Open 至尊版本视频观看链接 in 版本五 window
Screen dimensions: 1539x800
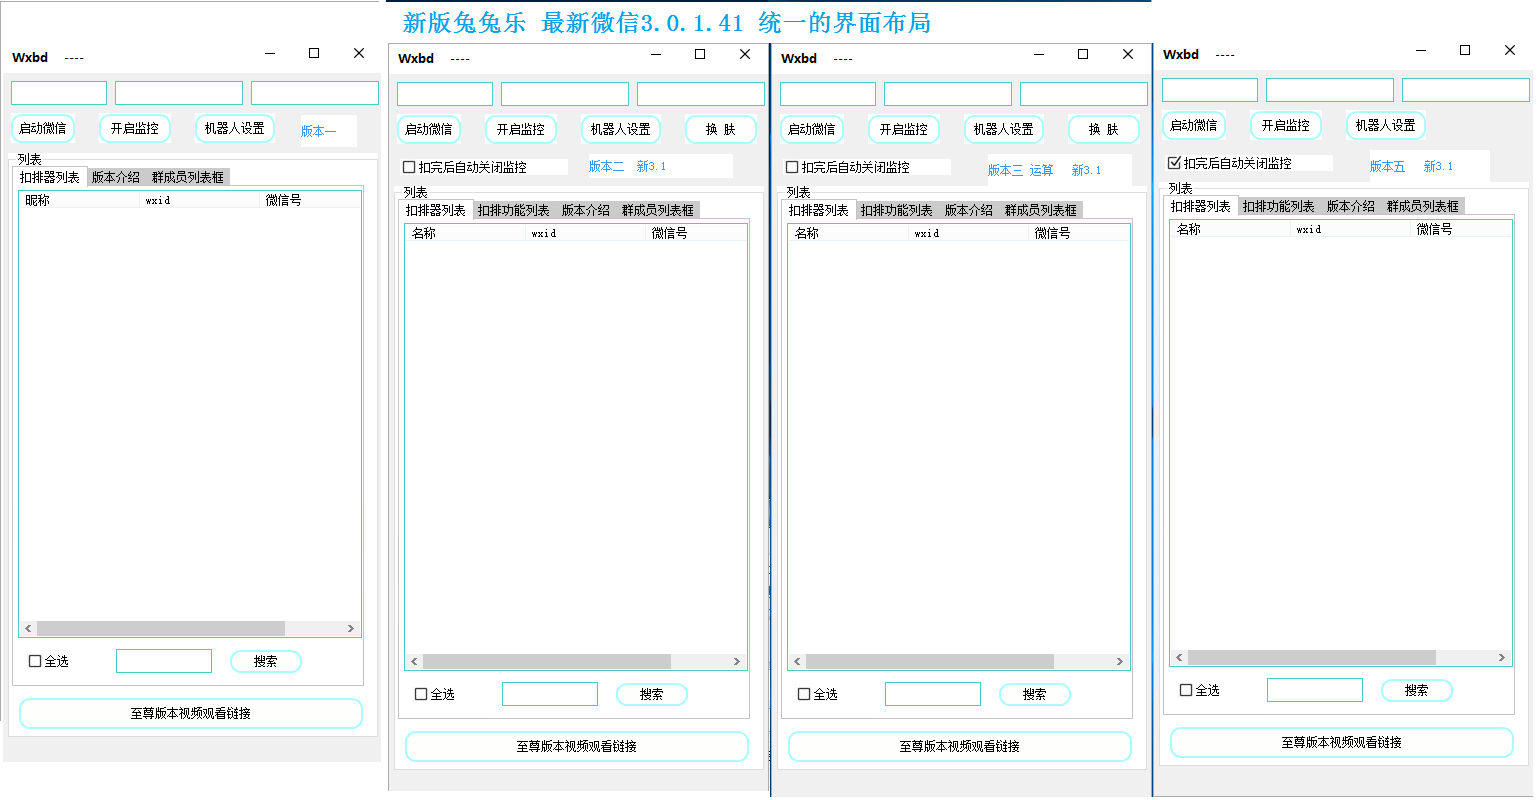point(1342,742)
